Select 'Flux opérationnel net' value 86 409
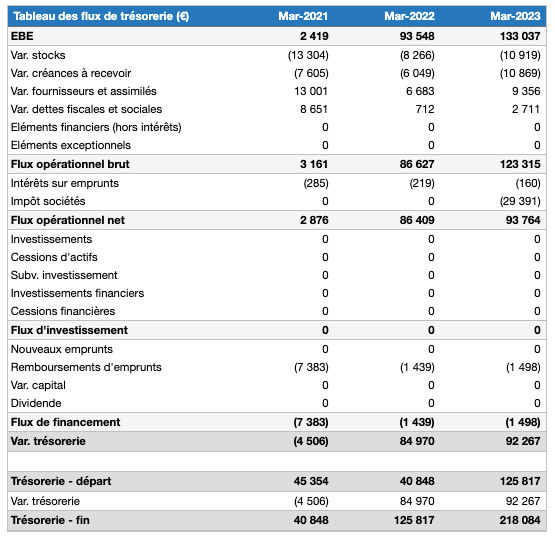The width and height of the screenshot is (555, 539). pos(417,220)
